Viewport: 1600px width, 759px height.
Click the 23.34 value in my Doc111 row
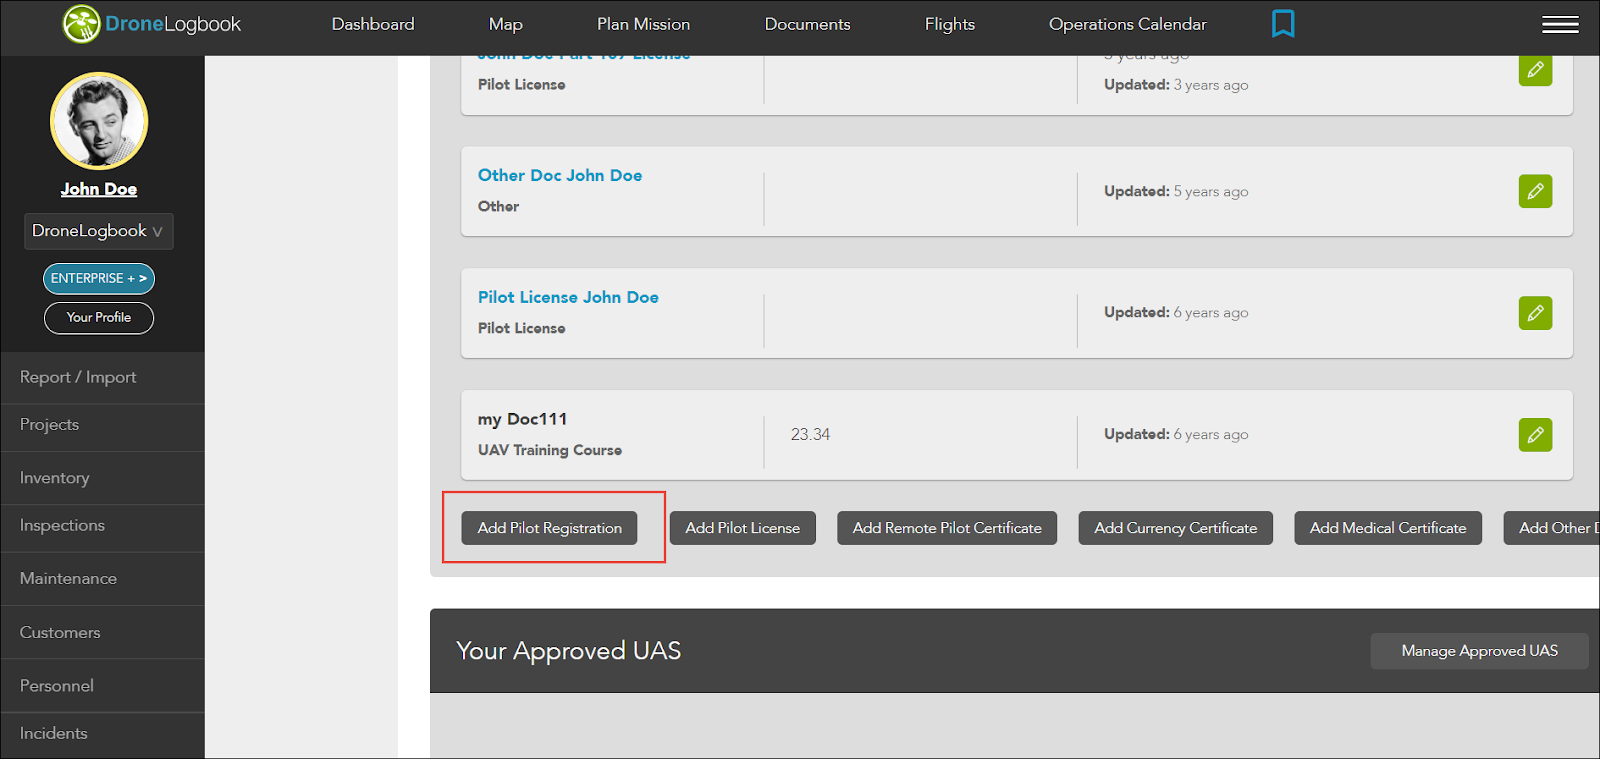click(810, 434)
